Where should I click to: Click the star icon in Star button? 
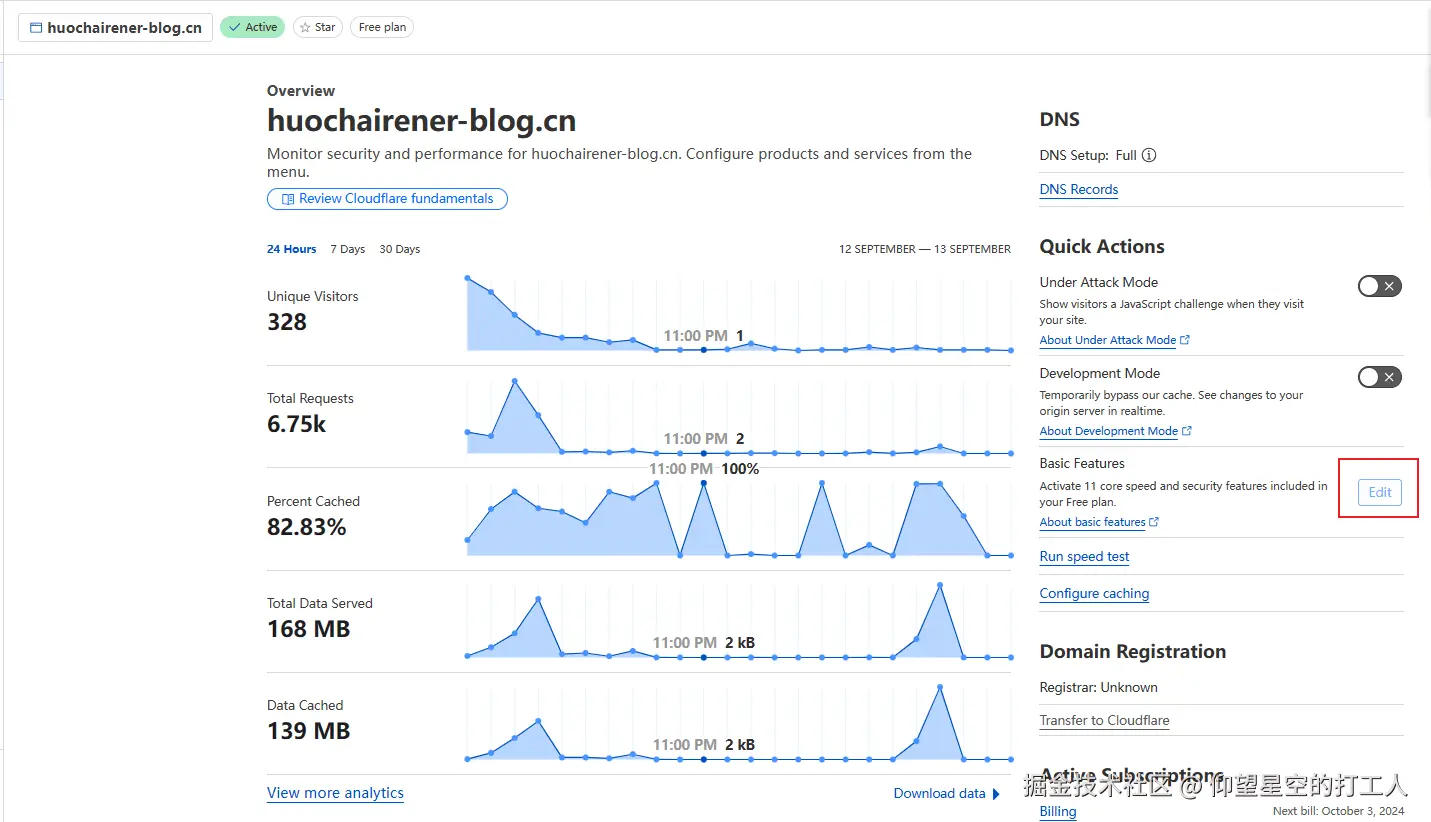coord(305,27)
